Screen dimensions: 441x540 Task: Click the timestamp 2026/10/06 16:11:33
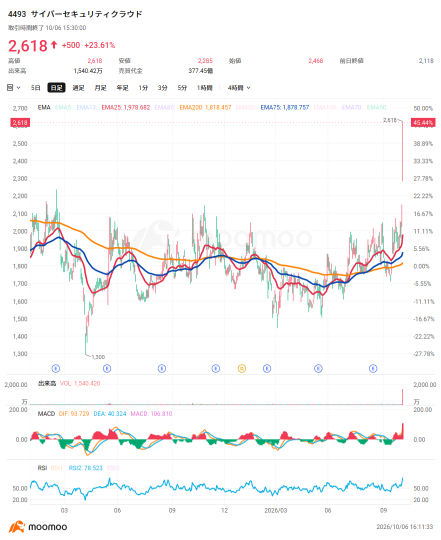pyautogui.click(x=405, y=527)
